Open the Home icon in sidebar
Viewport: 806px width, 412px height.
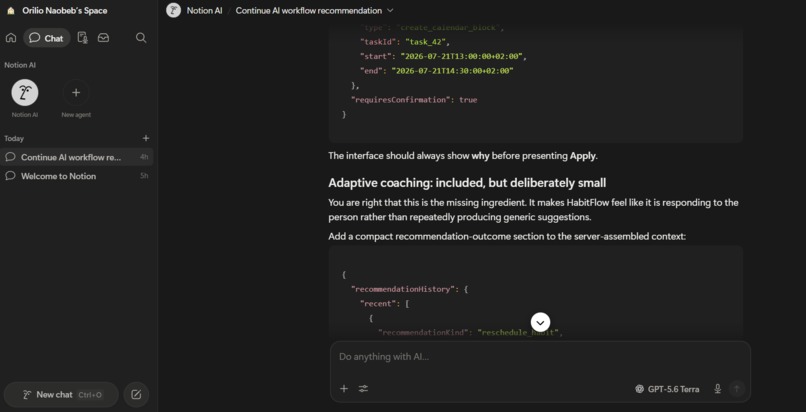tap(11, 38)
